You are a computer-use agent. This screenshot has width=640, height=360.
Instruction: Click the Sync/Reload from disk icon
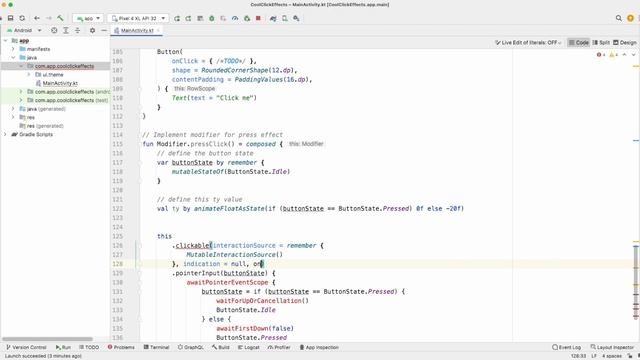pos(22,18)
